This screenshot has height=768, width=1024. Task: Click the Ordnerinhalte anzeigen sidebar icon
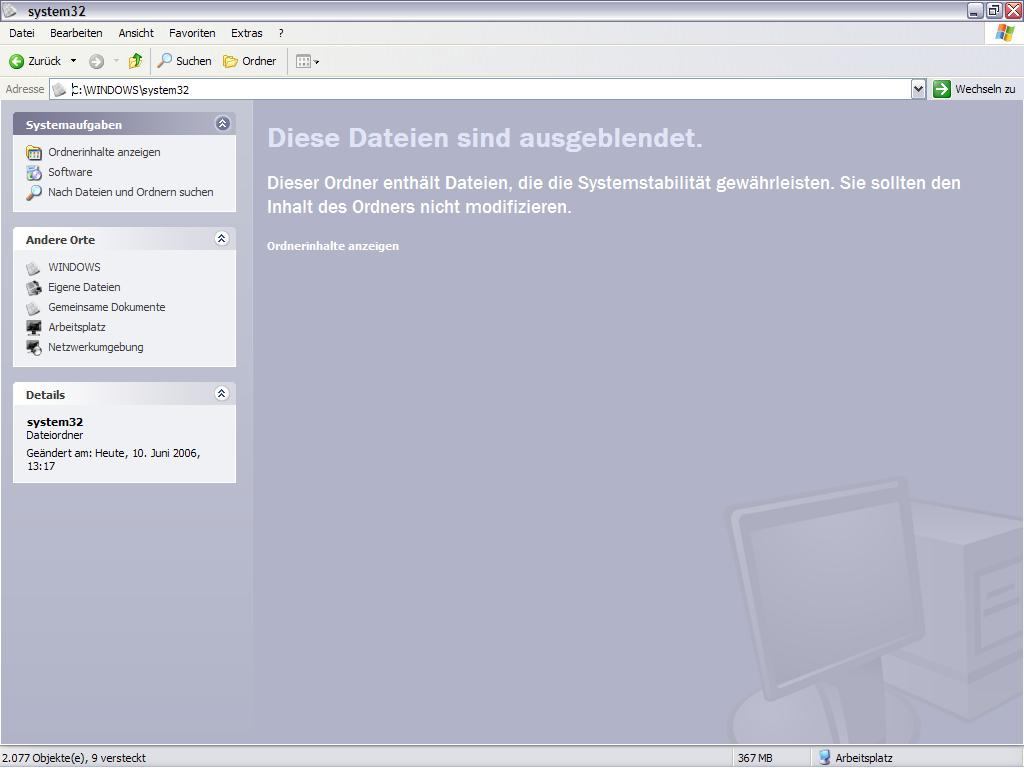(x=34, y=153)
